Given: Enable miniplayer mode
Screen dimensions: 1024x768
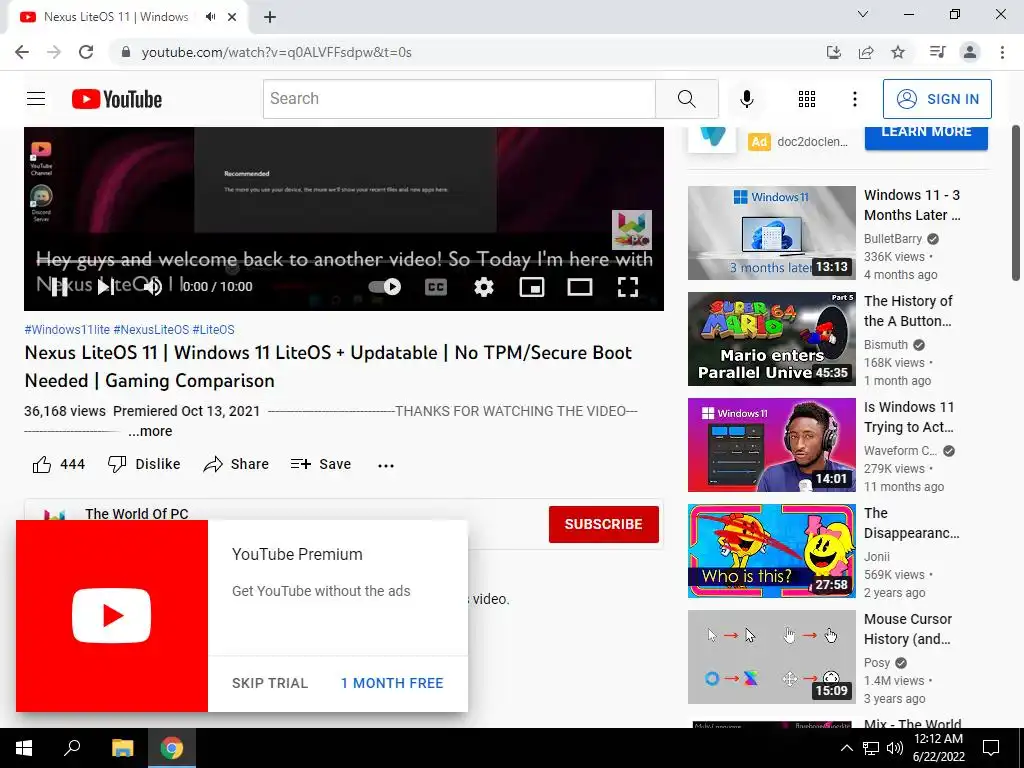Looking at the screenshot, I should click(x=532, y=287).
